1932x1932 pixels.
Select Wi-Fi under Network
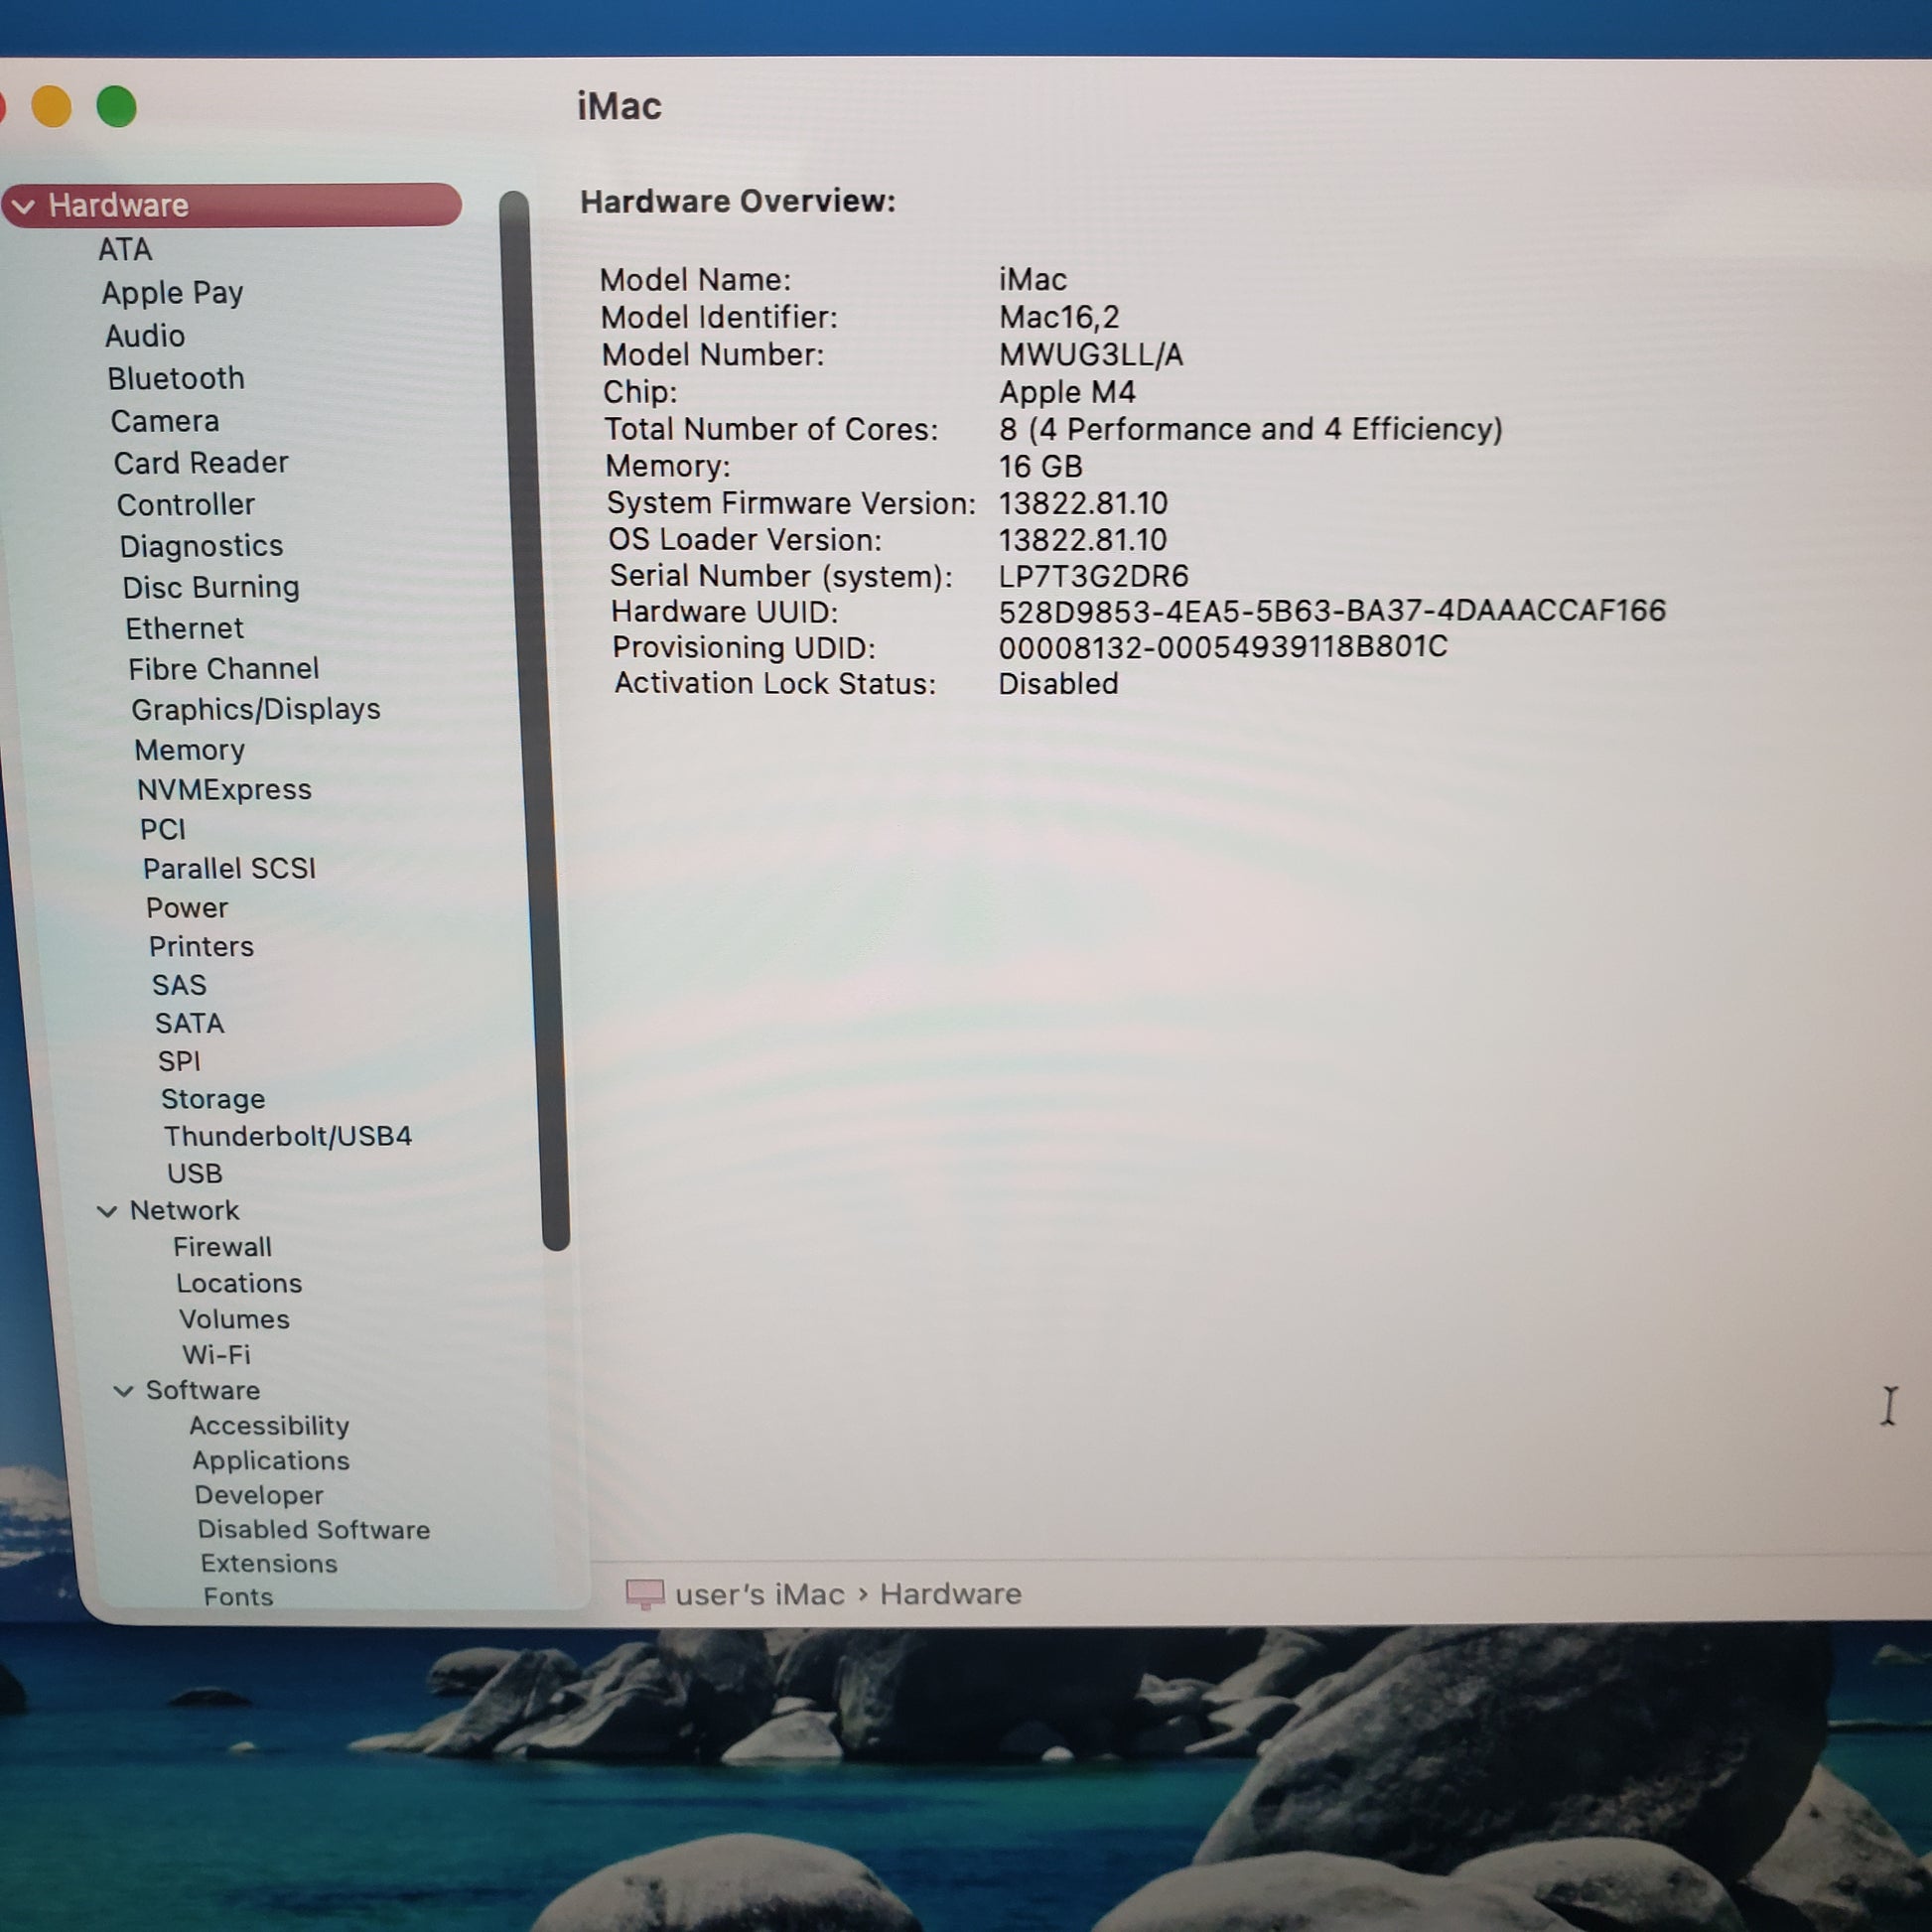point(216,1354)
